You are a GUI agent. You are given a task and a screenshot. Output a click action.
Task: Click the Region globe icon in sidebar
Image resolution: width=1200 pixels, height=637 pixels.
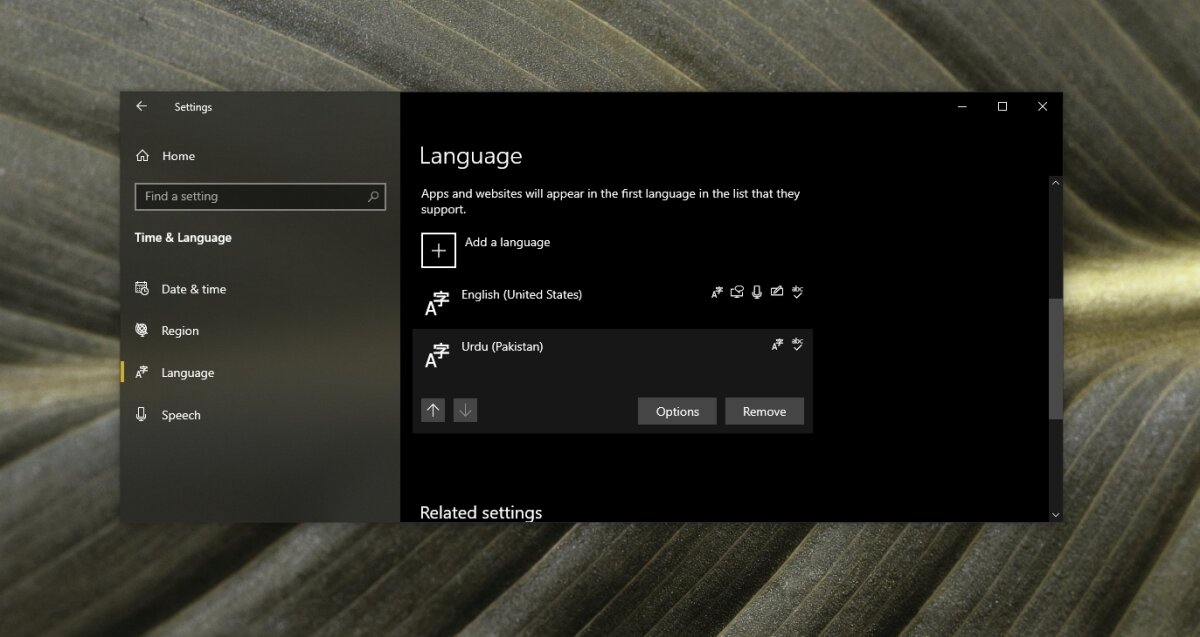coord(141,330)
